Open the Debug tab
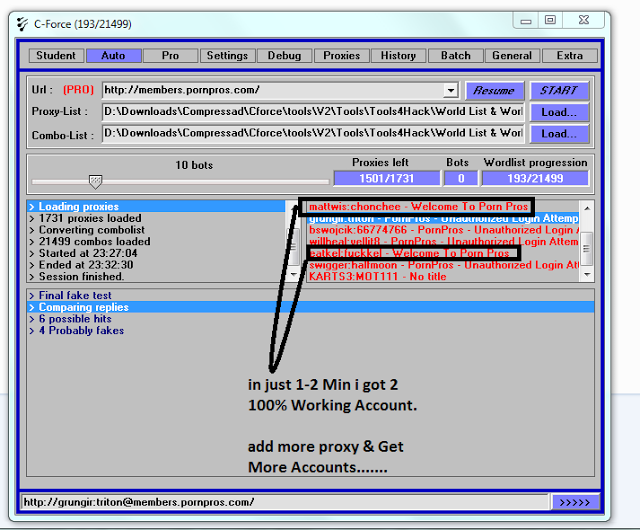This screenshot has width=640, height=530. pyautogui.click(x=284, y=56)
